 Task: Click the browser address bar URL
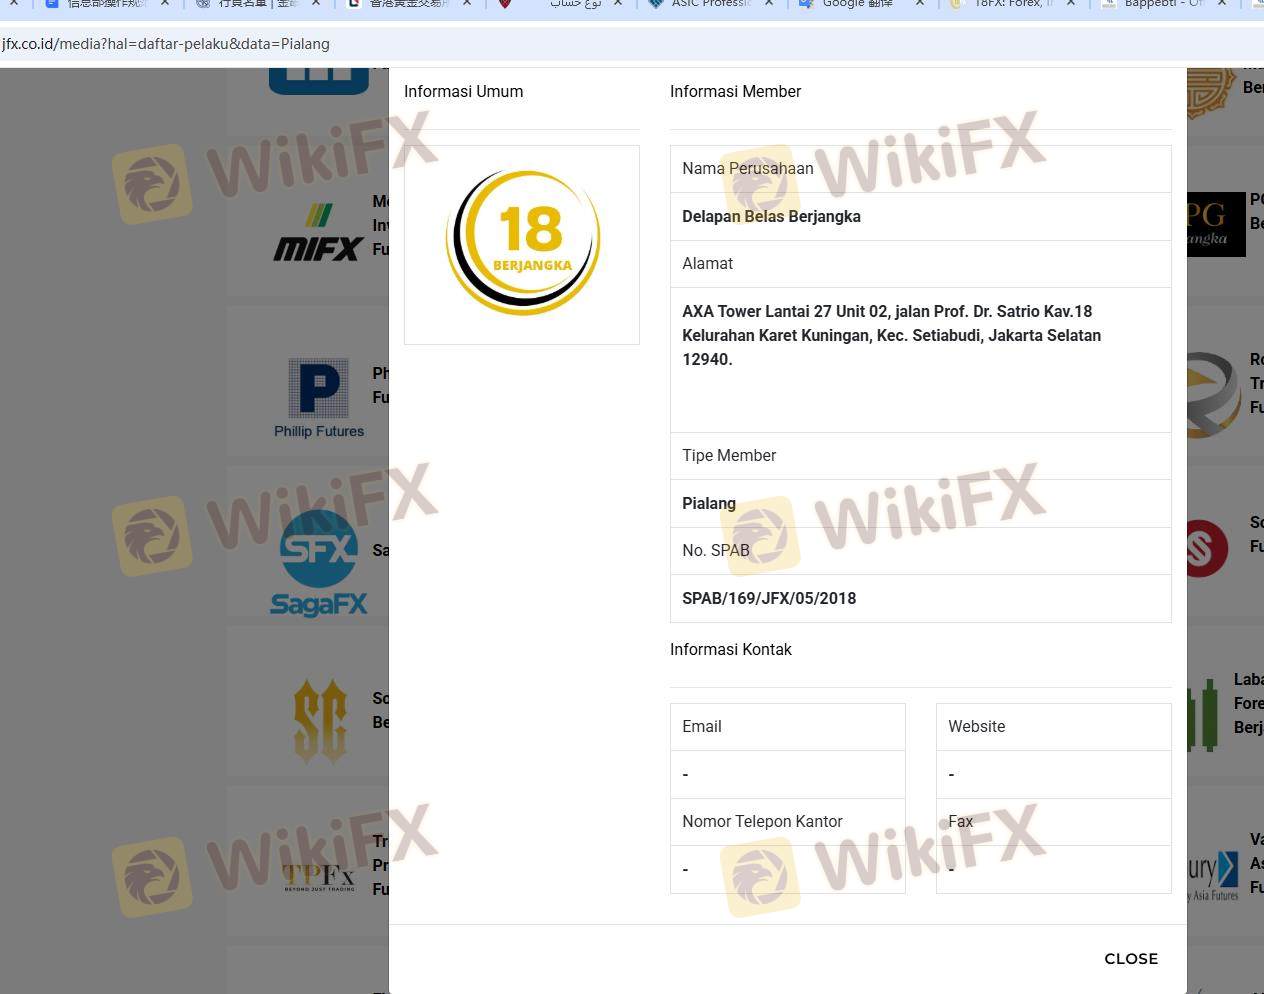(166, 44)
